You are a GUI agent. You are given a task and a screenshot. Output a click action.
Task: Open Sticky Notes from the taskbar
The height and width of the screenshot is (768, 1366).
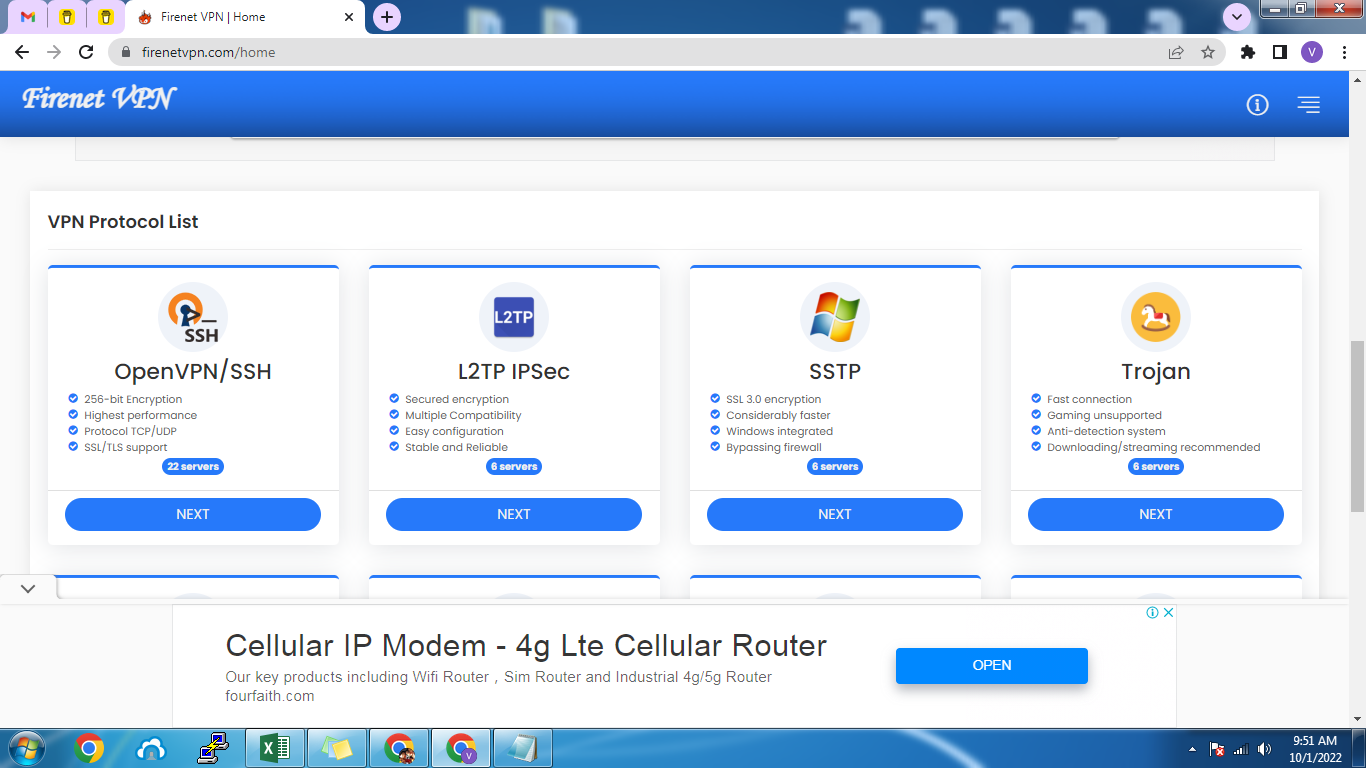point(337,748)
